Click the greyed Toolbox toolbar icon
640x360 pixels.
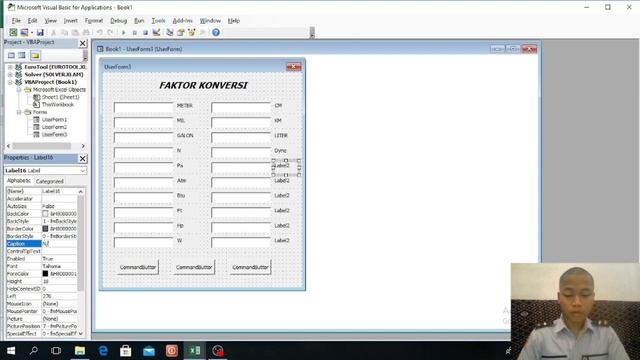pyautogui.click(x=202, y=32)
